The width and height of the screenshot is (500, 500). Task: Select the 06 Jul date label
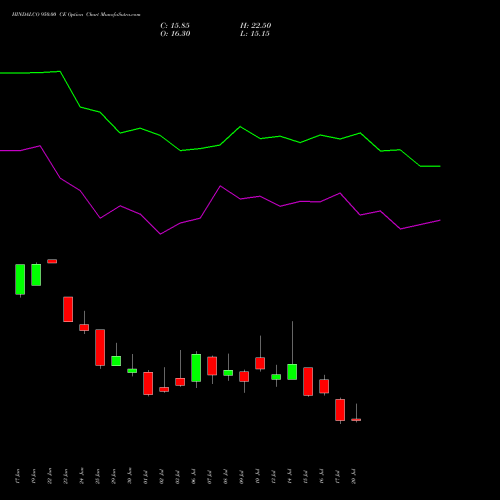193,476
